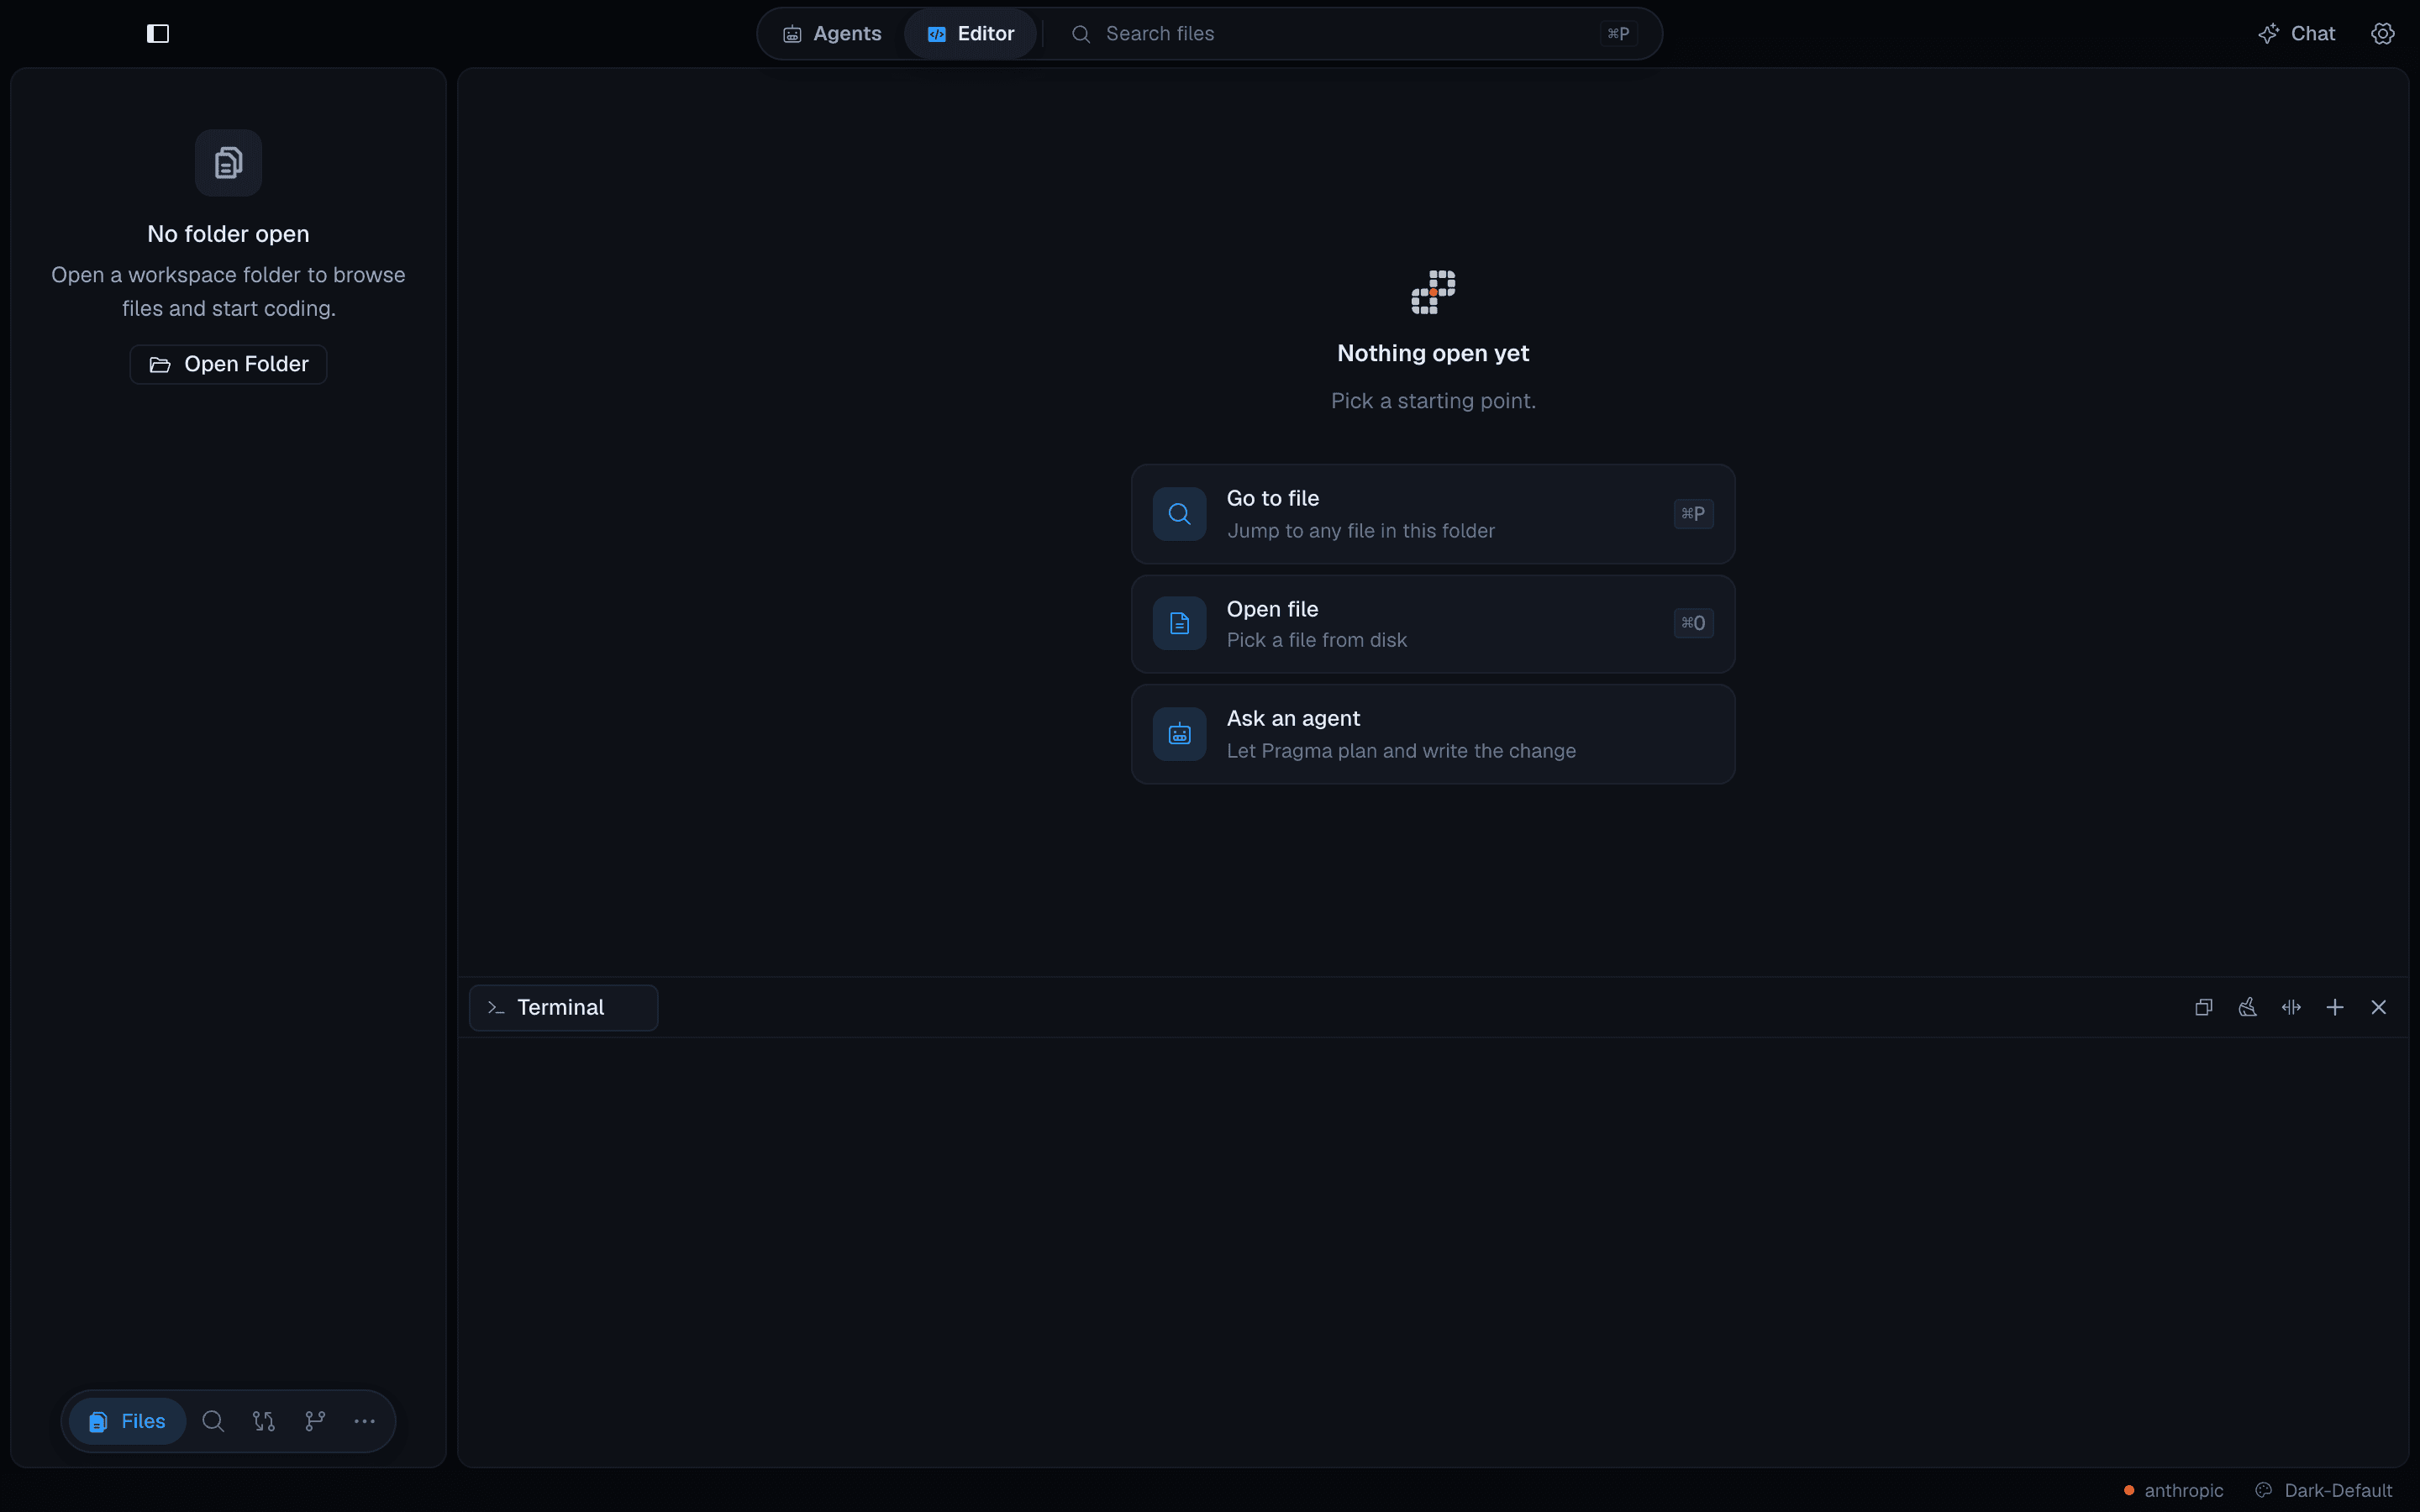Image resolution: width=2420 pixels, height=1512 pixels.
Task: Choose the Go to file card
Action: pyautogui.click(x=1432, y=514)
